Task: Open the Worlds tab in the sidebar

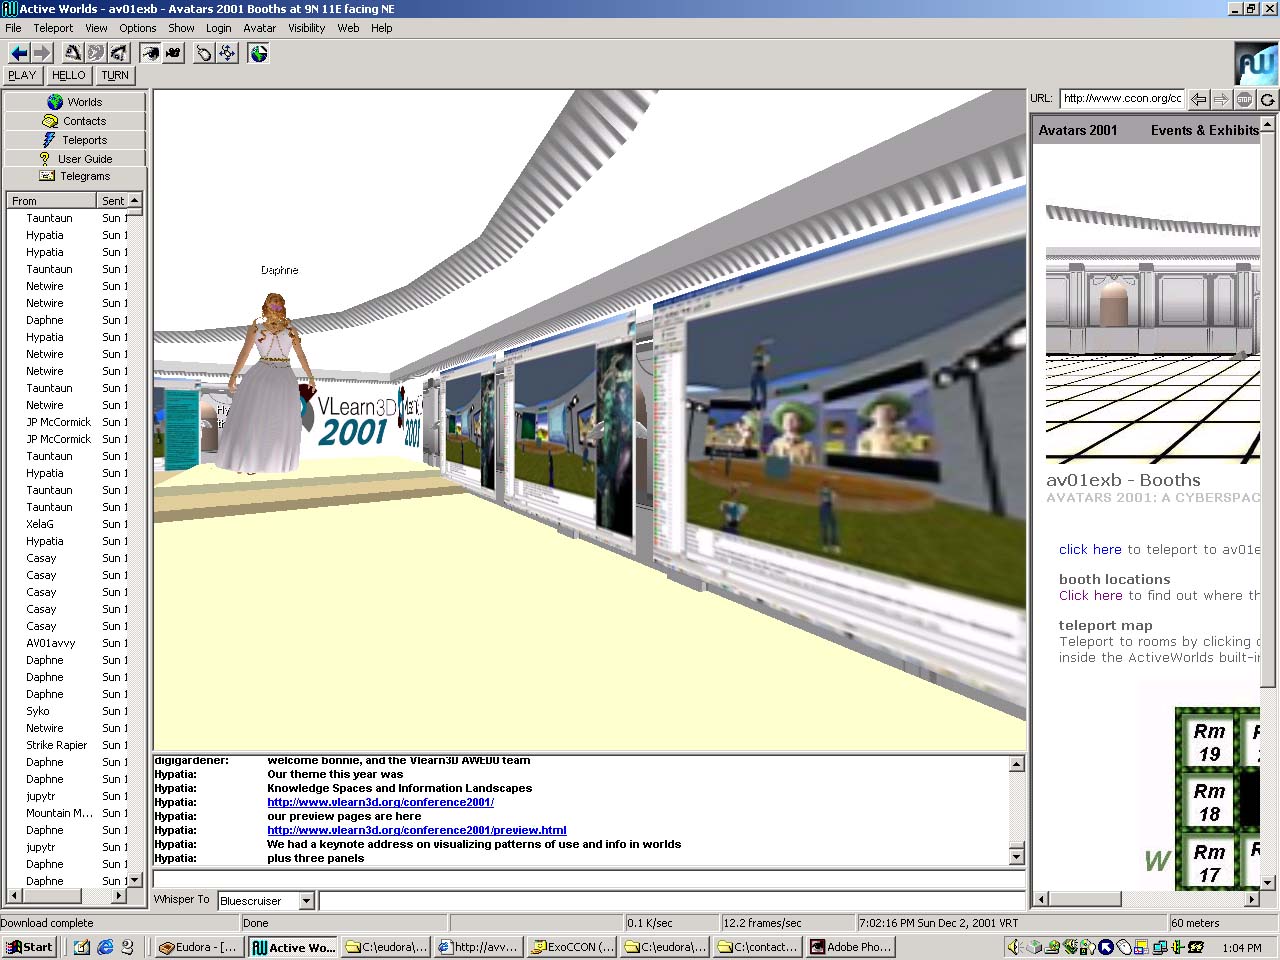Action: click(75, 102)
